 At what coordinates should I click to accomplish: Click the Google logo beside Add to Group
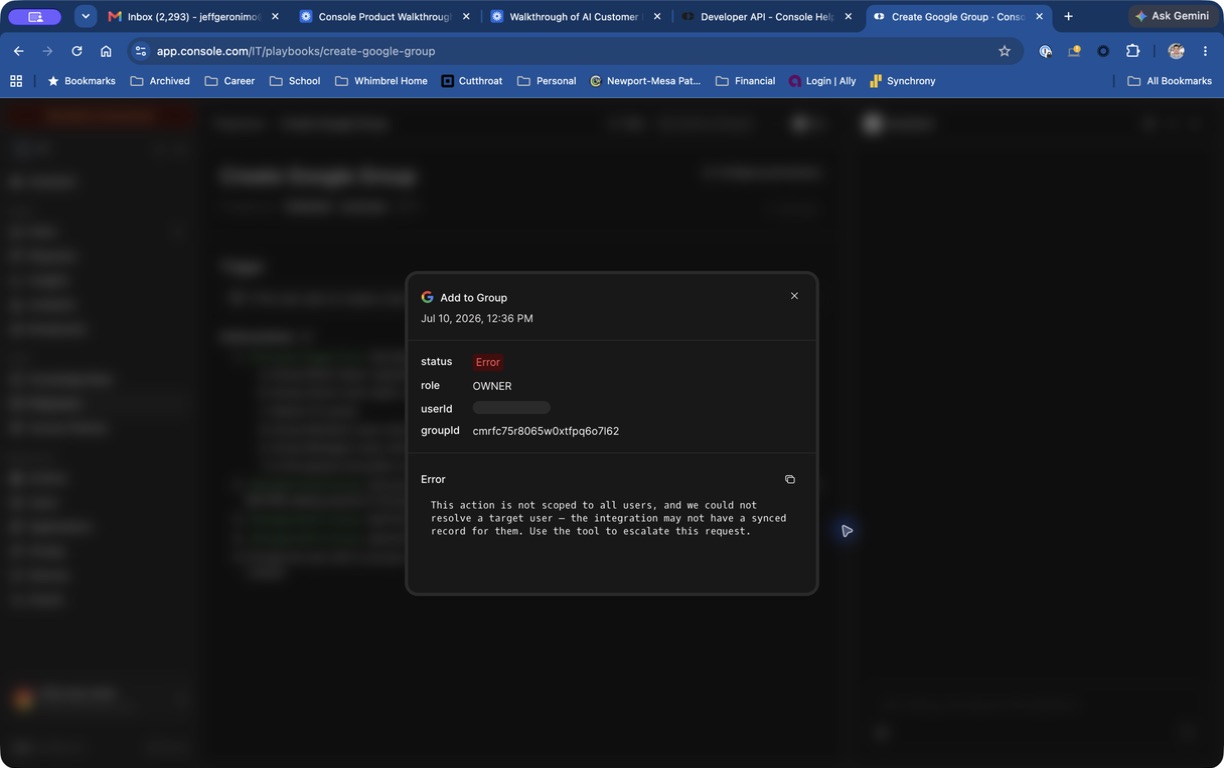tap(427, 297)
